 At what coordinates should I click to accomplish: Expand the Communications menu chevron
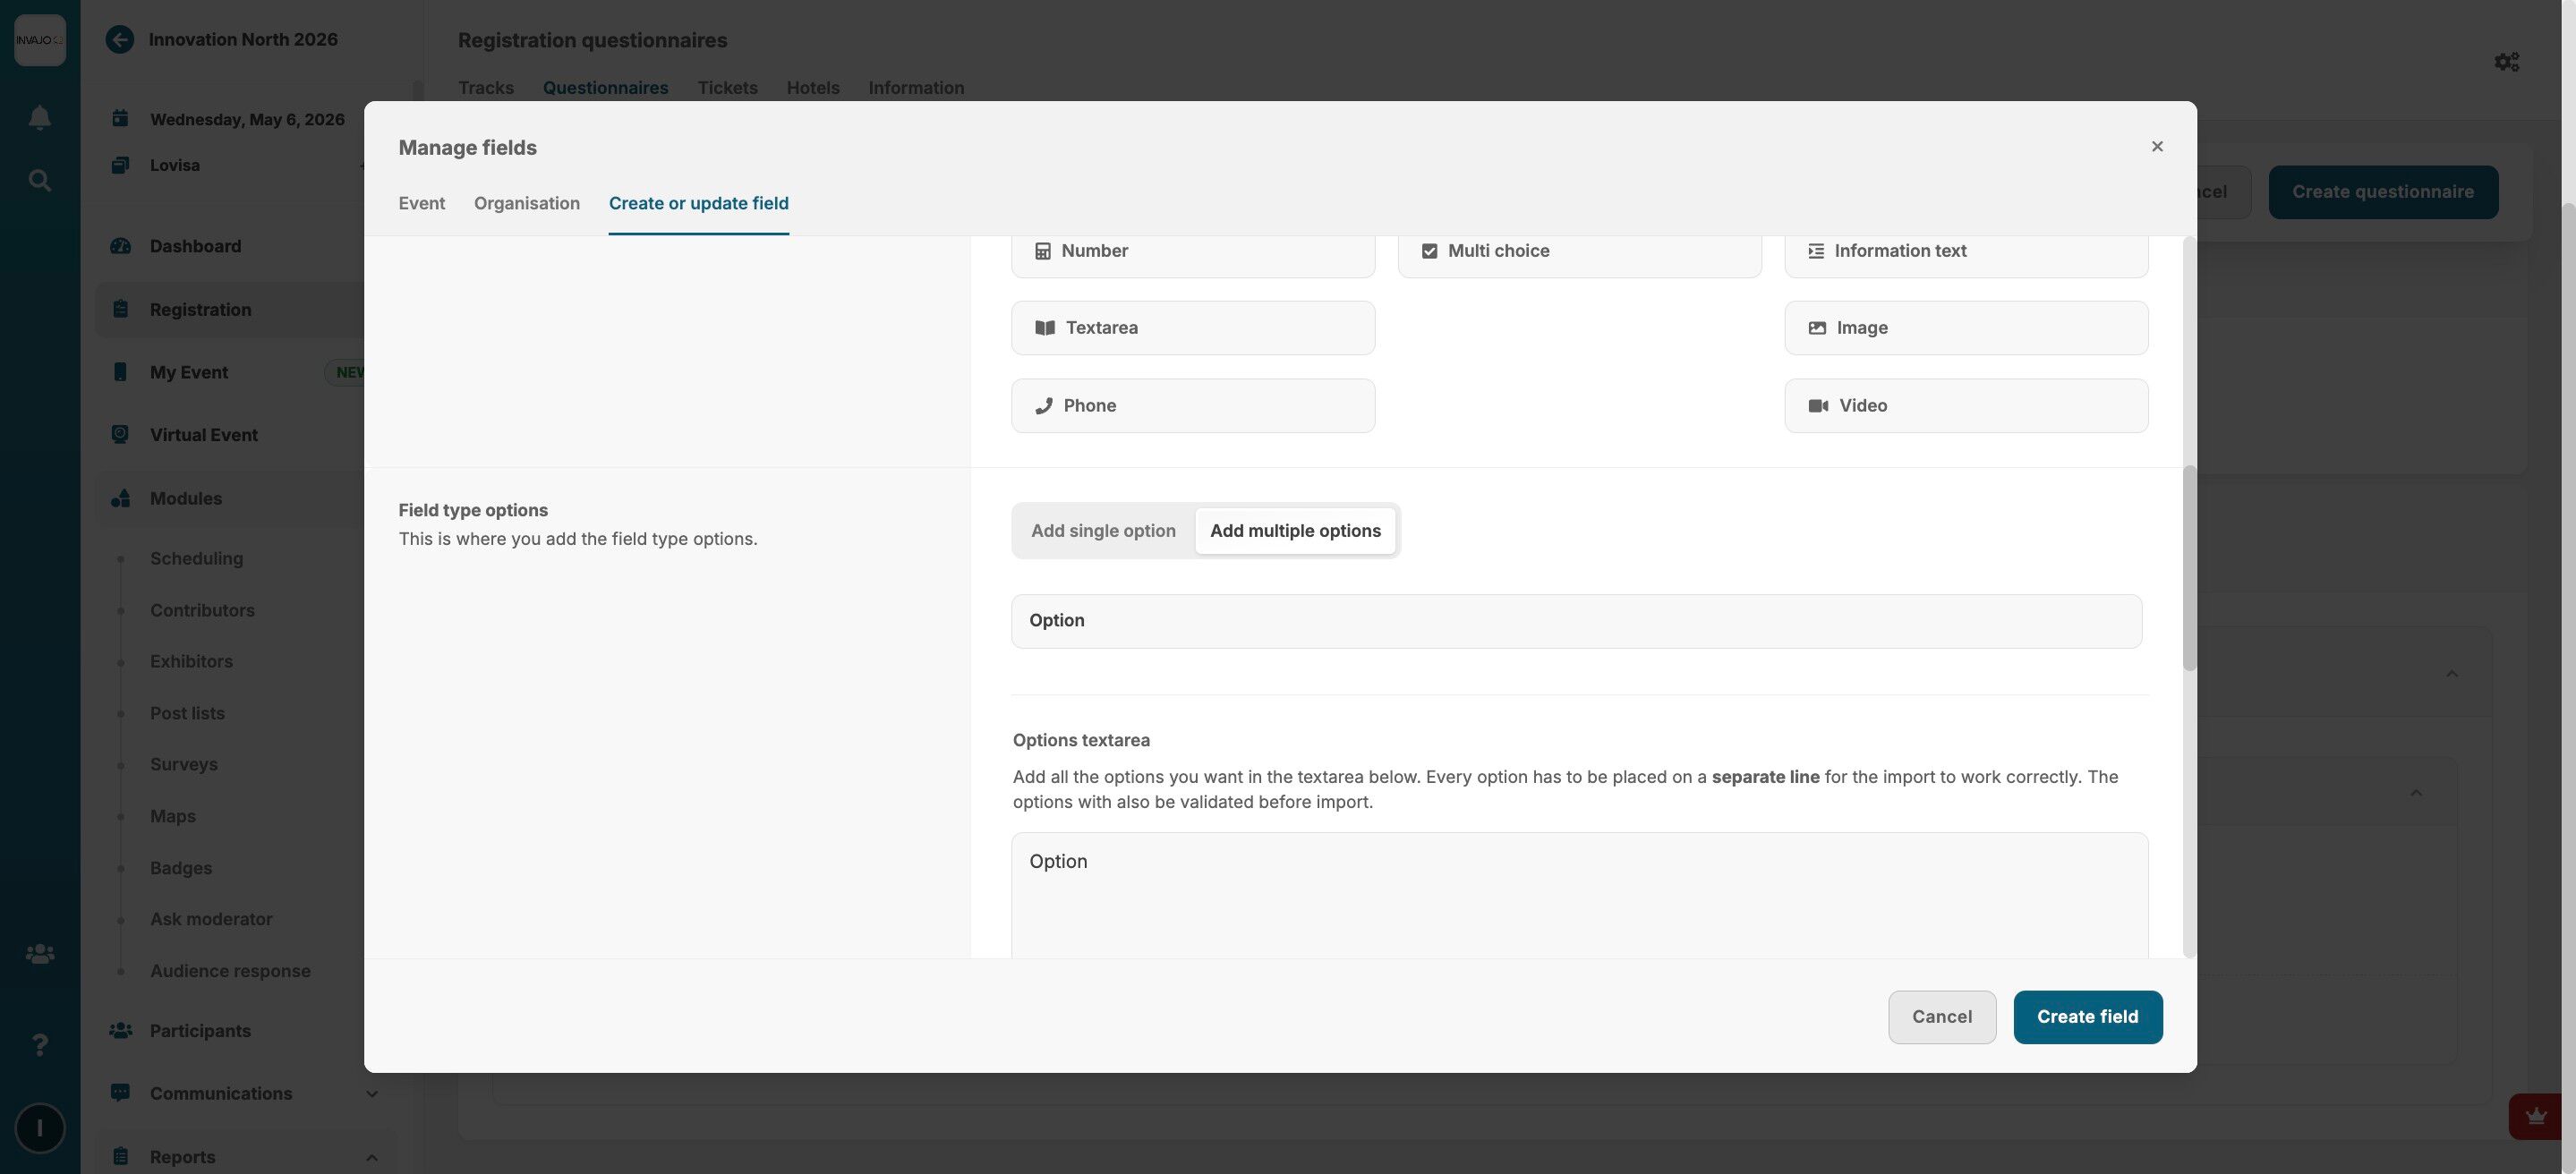pos(372,1094)
